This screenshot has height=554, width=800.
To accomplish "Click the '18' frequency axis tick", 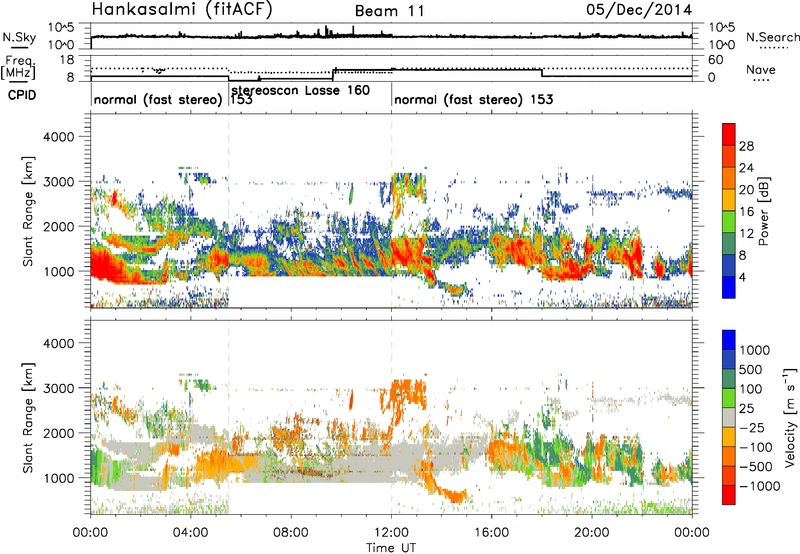I will point(66,60).
